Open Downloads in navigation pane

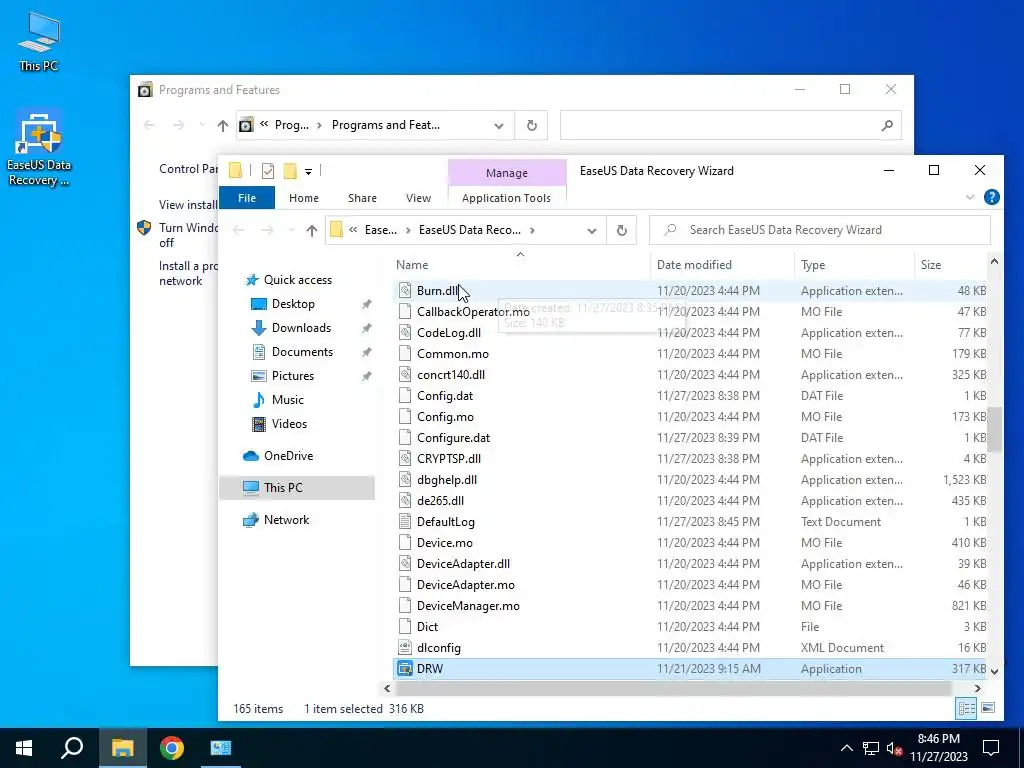(x=301, y=328)
